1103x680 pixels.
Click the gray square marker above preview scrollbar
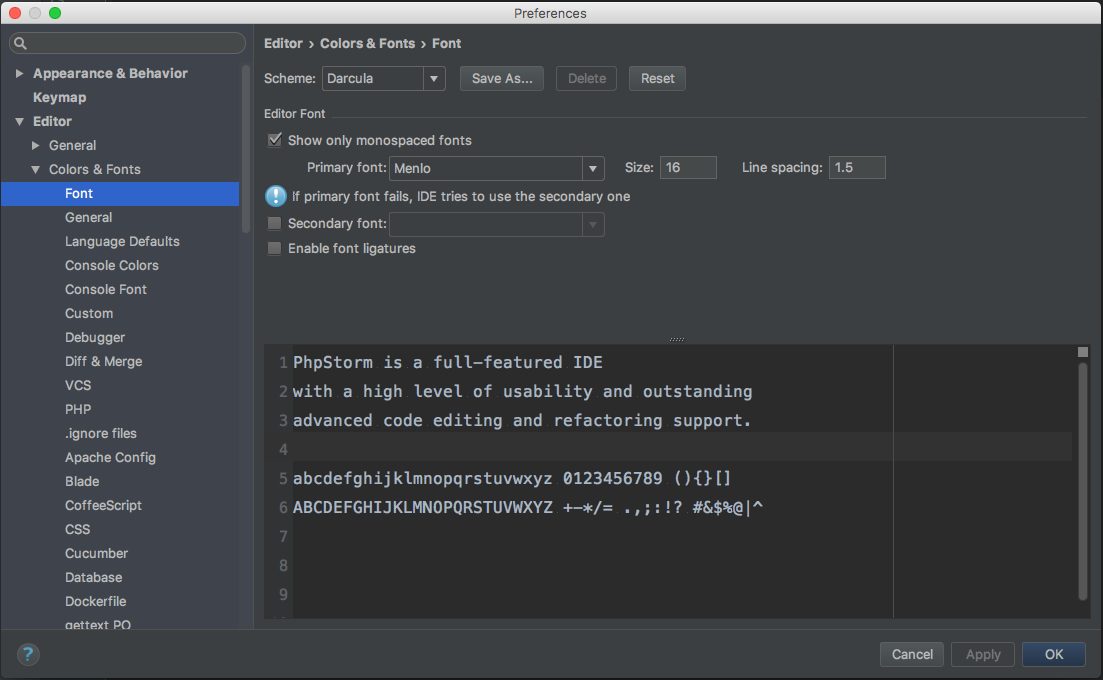(x=1083, y=352)
